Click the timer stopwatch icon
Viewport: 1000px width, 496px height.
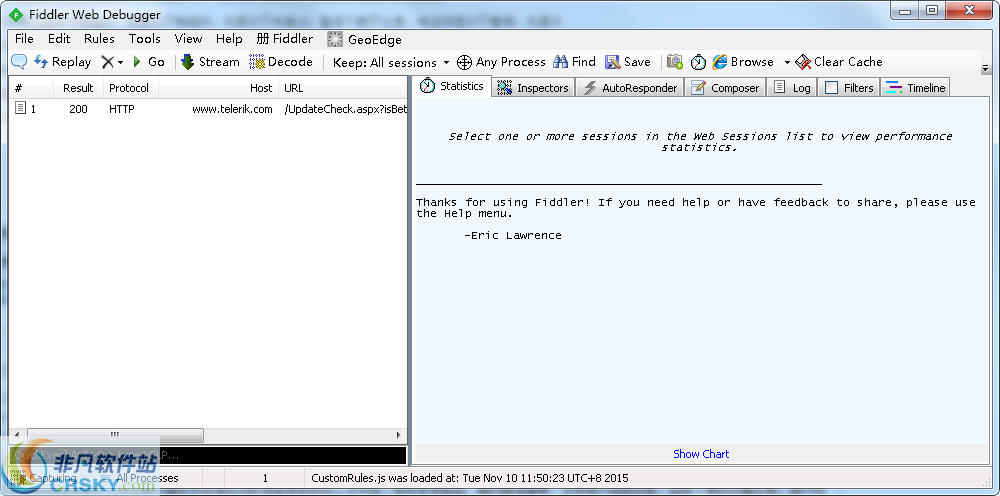click(x=698, y=62)
